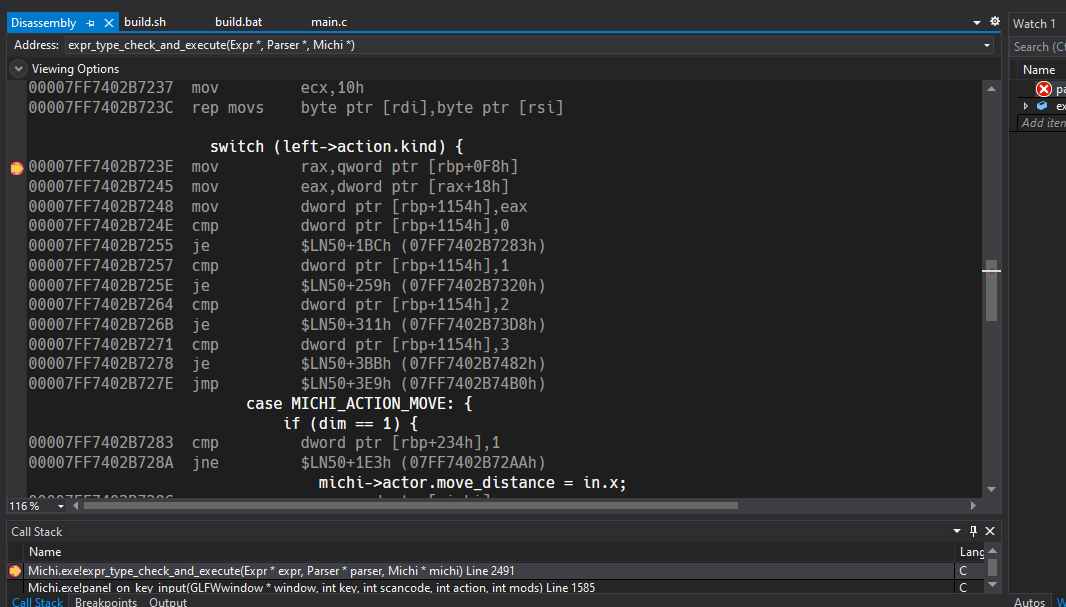Screen dimensions: 1066x607
Task: Close the Call Stack panel
Action: click(990, 531)
